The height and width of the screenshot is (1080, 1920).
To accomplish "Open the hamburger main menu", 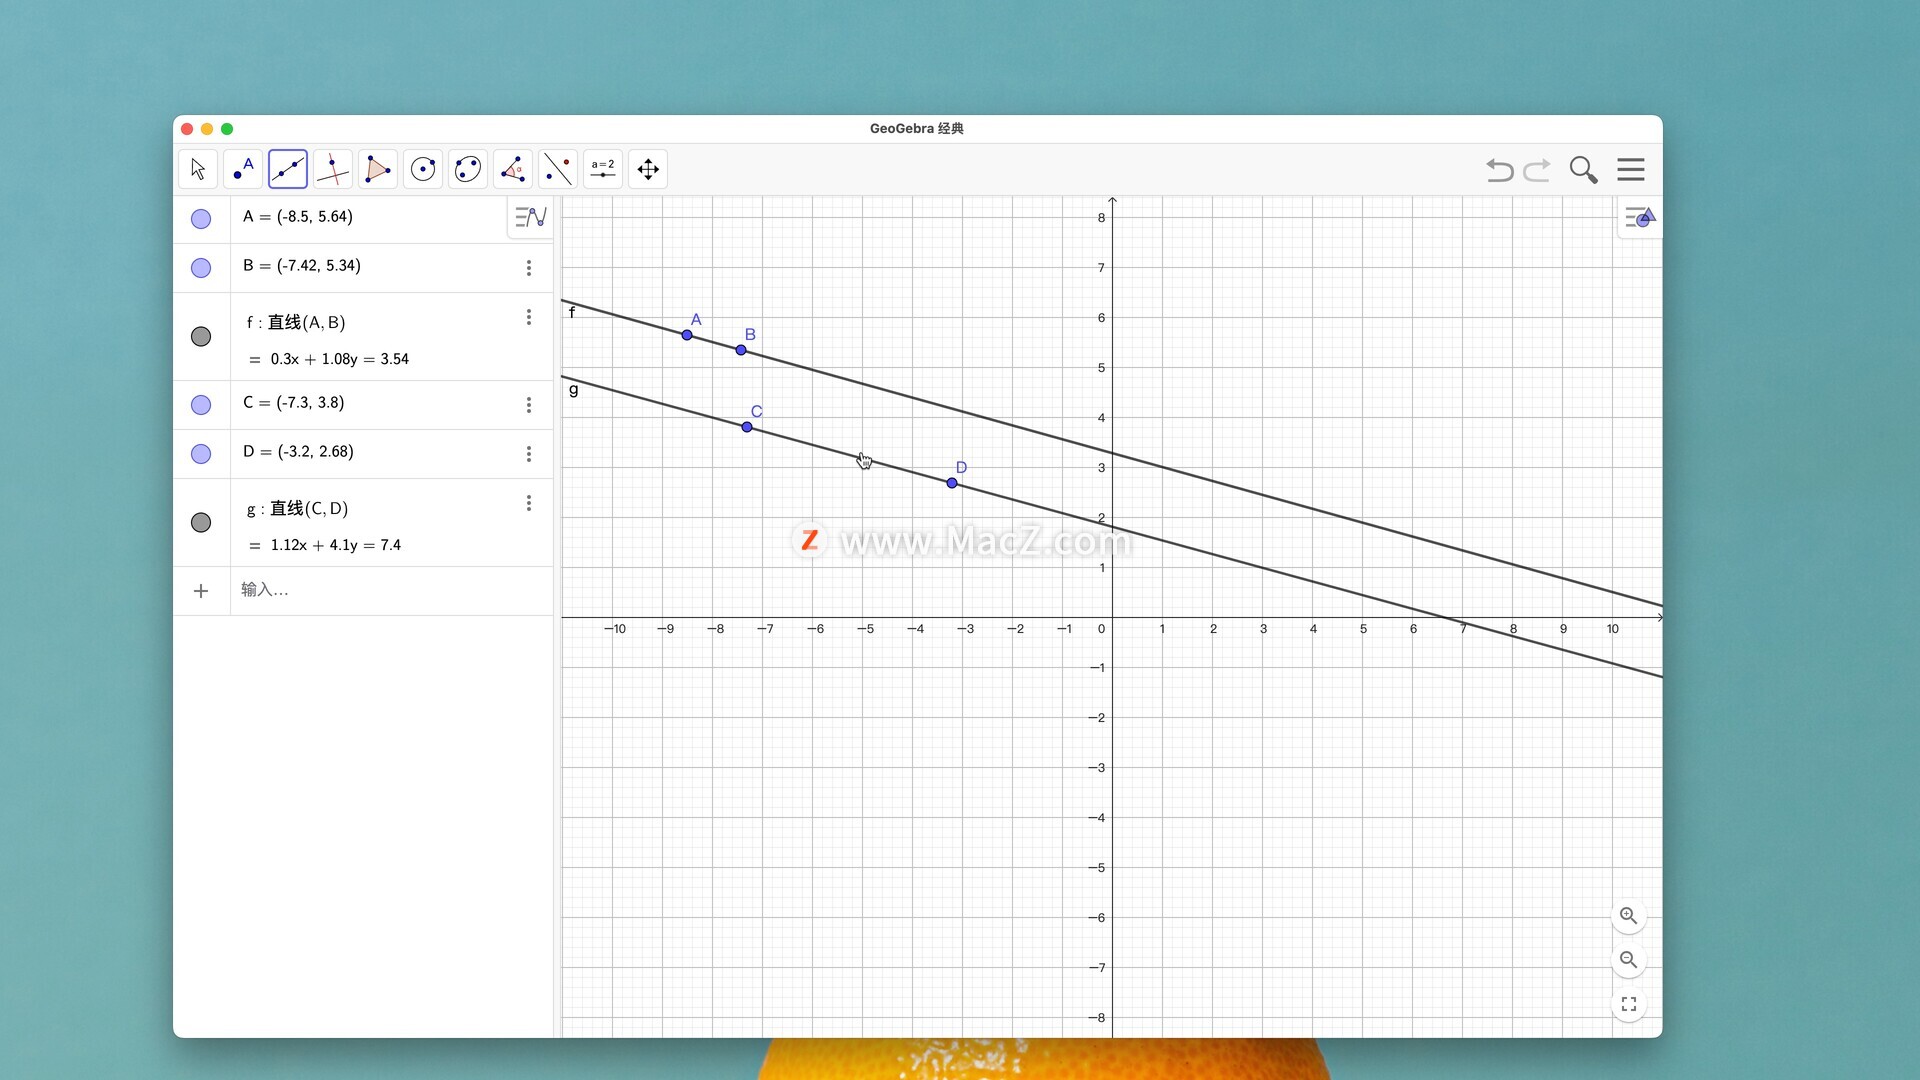I will [1631, 169].
